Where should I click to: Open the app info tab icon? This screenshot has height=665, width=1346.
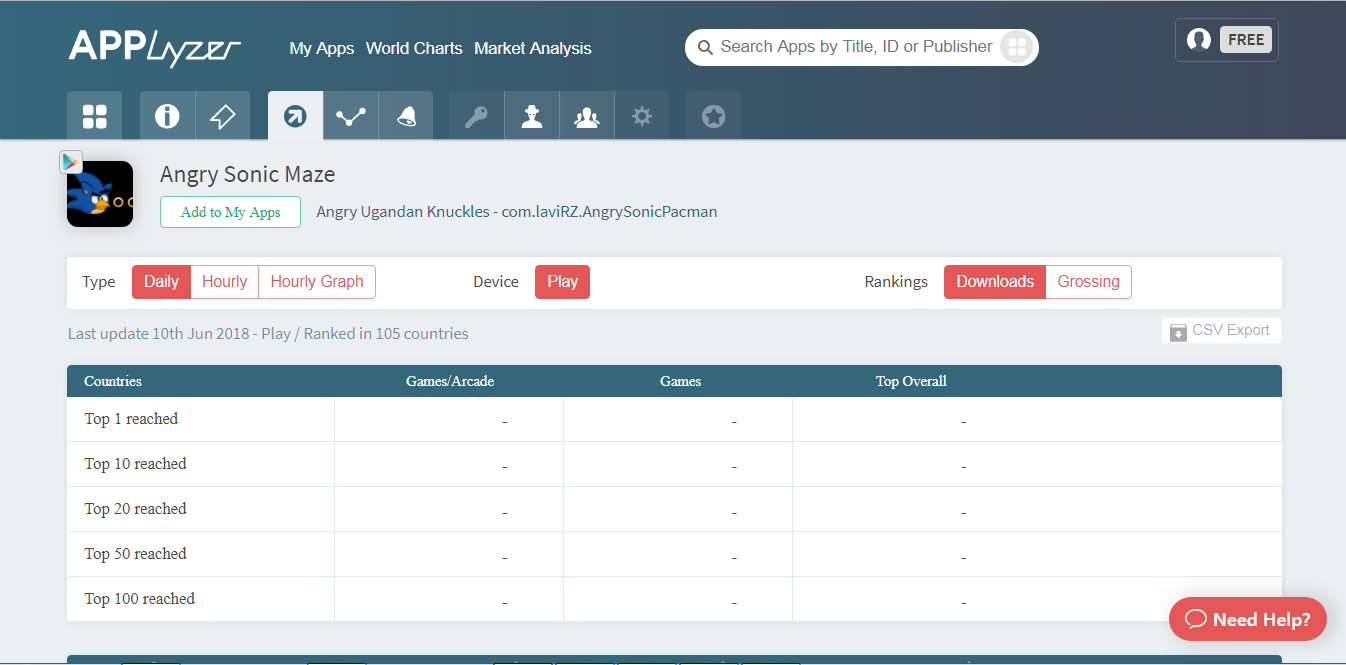click(x=167, y=116)
